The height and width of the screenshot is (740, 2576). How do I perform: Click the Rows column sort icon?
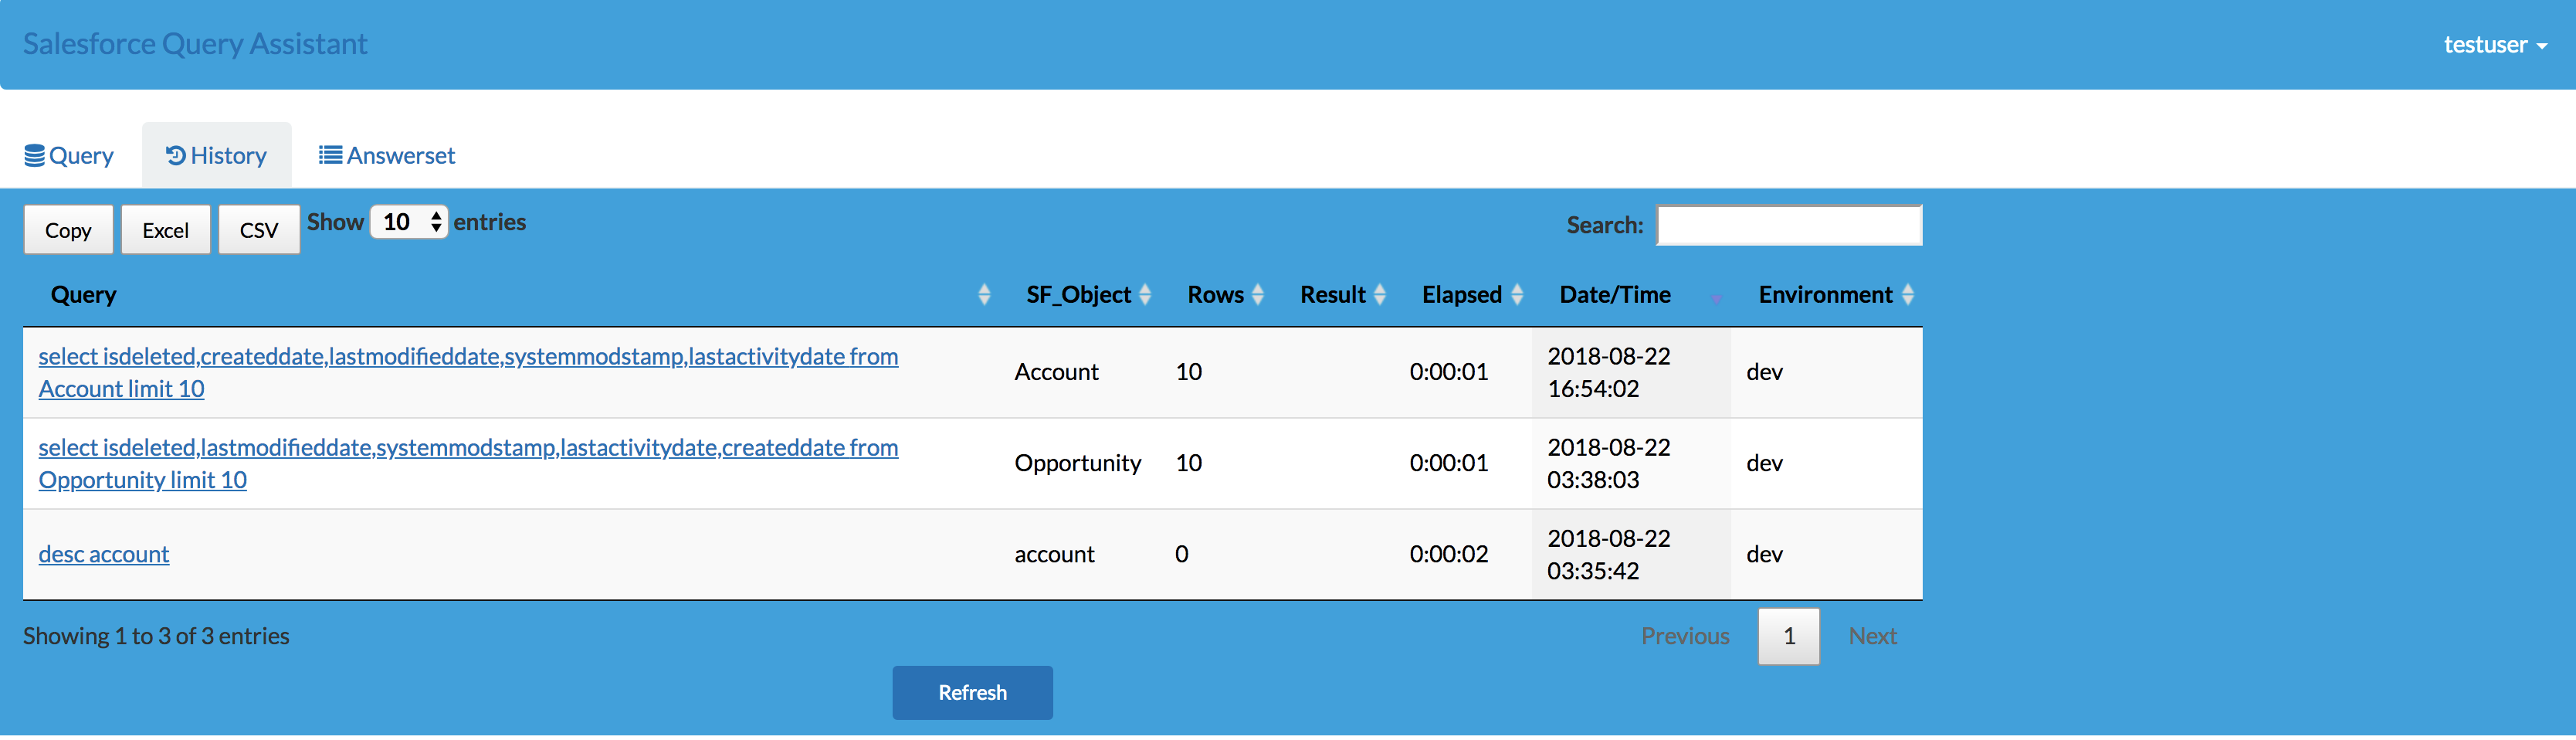(x=1258, y=294)
